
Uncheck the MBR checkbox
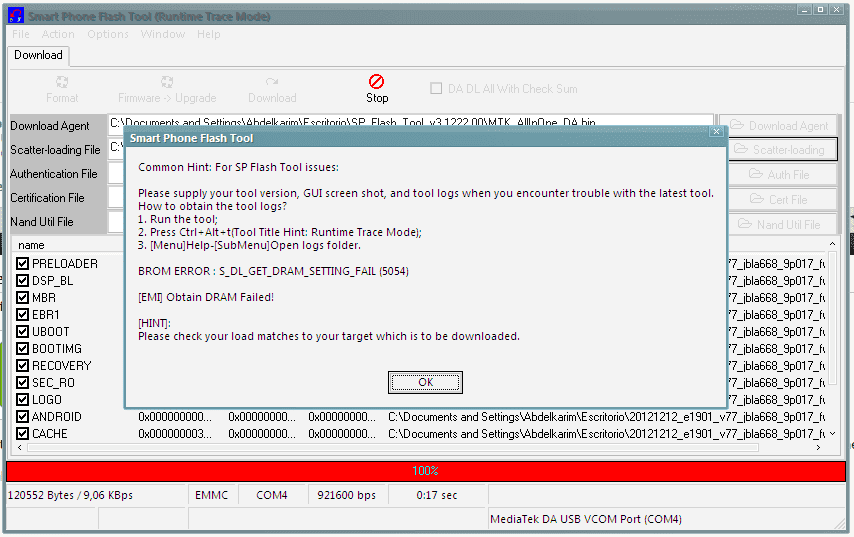(x=22, y=297)
